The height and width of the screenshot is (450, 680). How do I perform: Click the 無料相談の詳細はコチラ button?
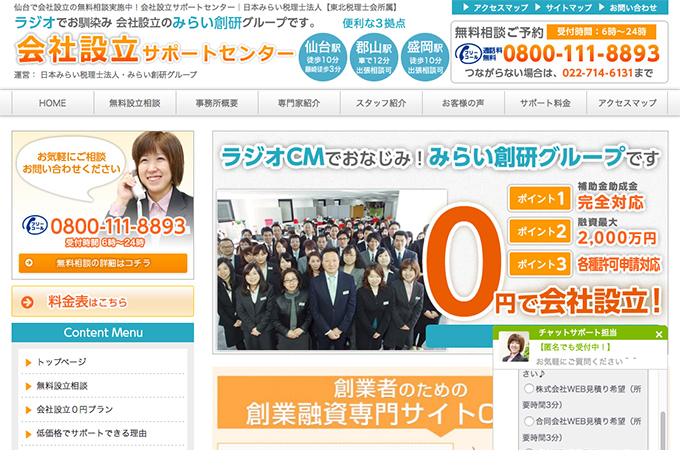(103, 263)
